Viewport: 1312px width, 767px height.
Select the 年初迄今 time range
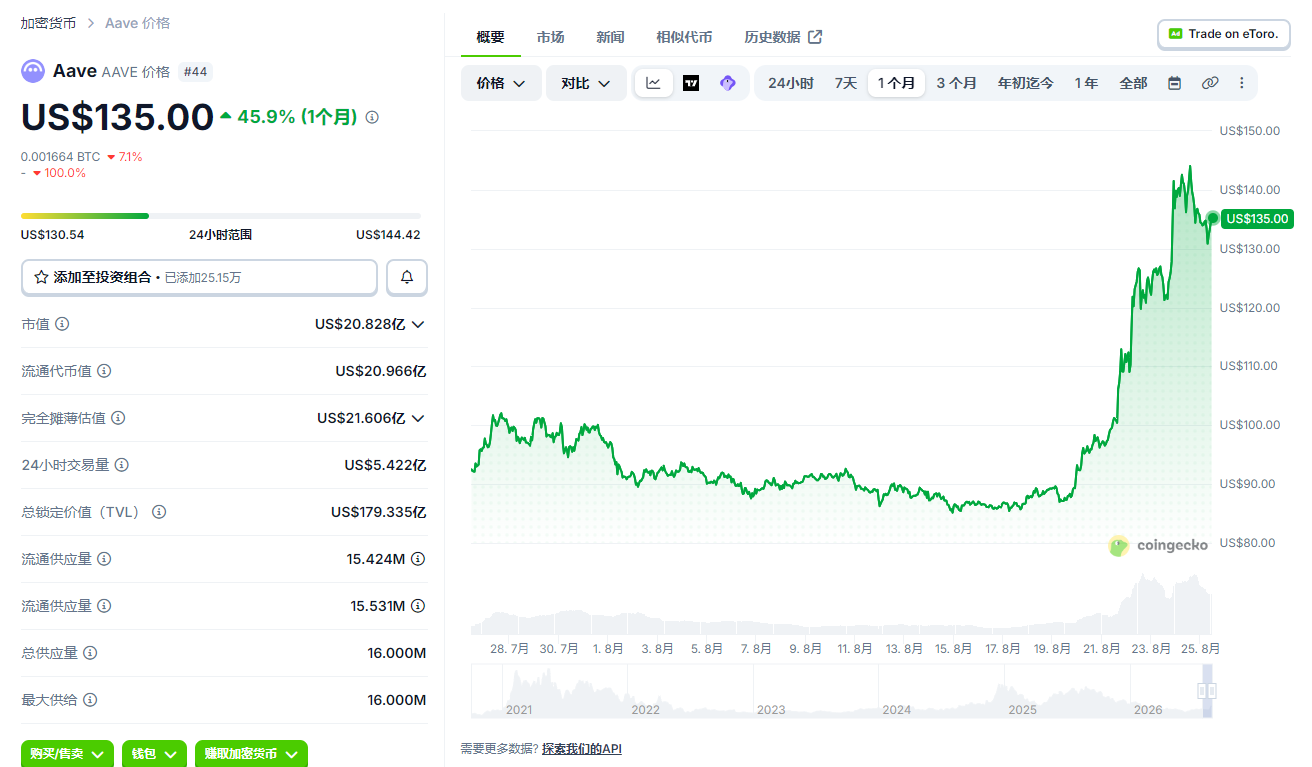1026,83
